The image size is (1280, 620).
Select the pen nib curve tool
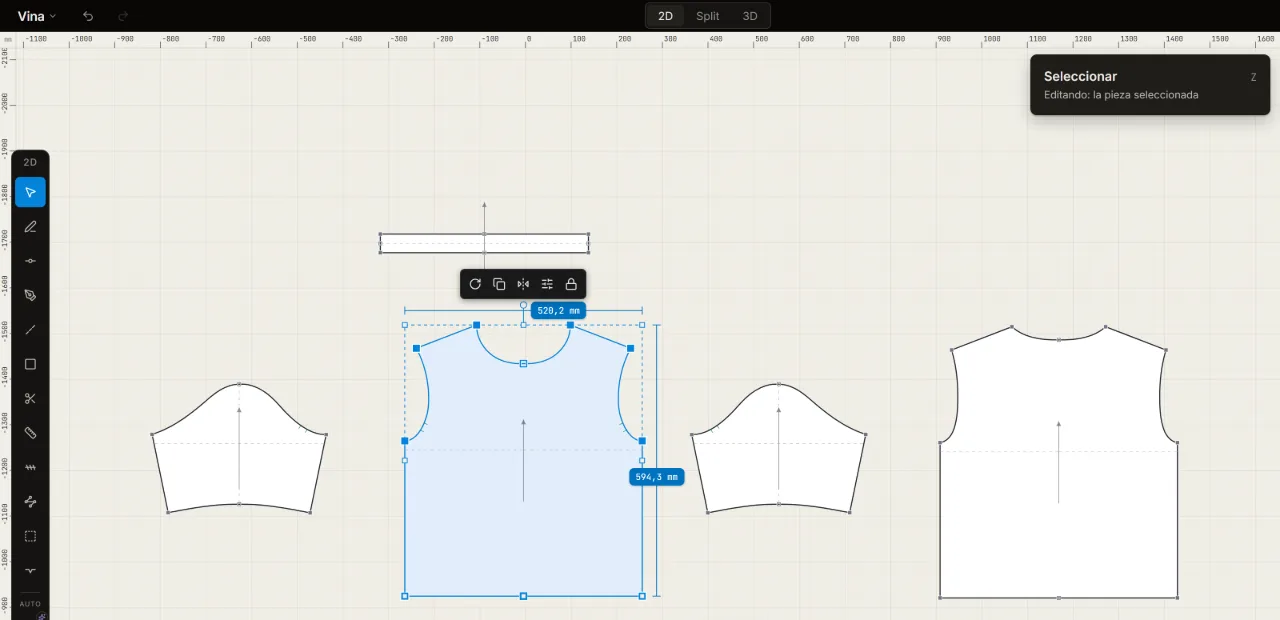[x=30, y=295]
